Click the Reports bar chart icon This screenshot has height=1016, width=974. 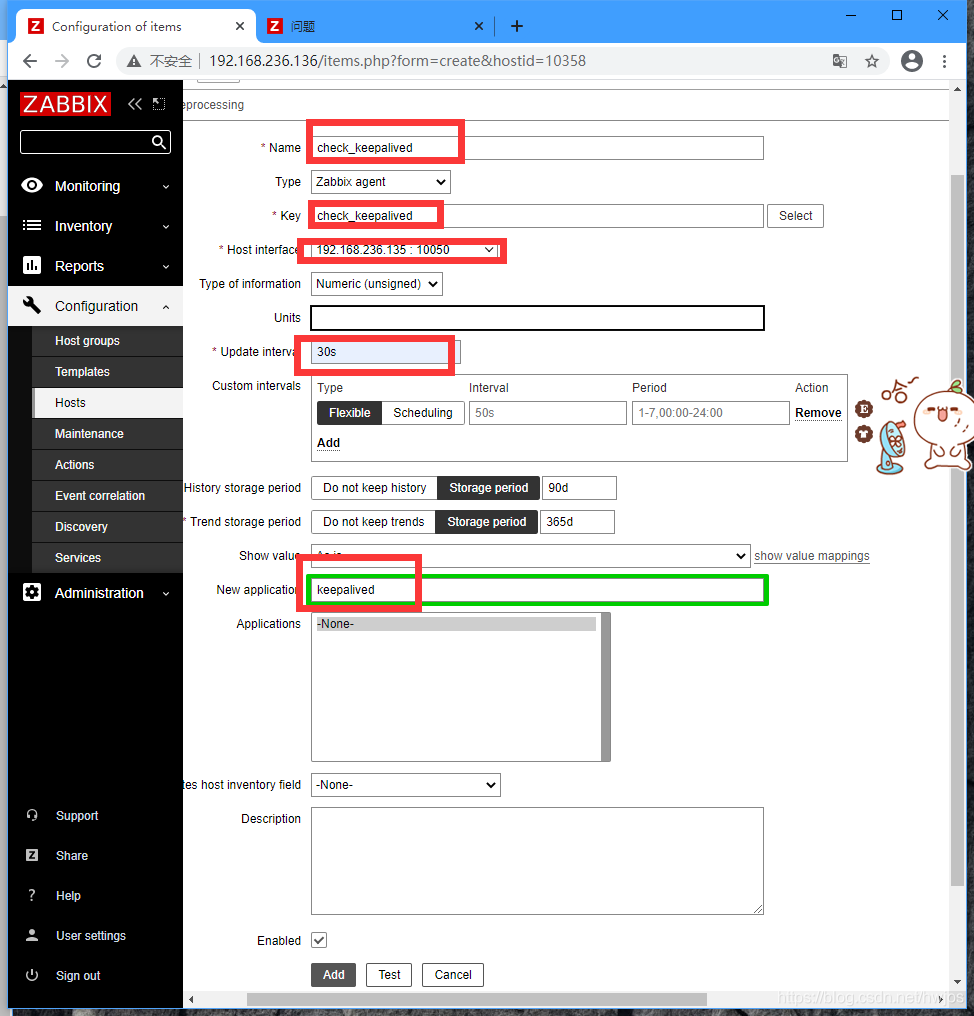(x=32, y=265)
